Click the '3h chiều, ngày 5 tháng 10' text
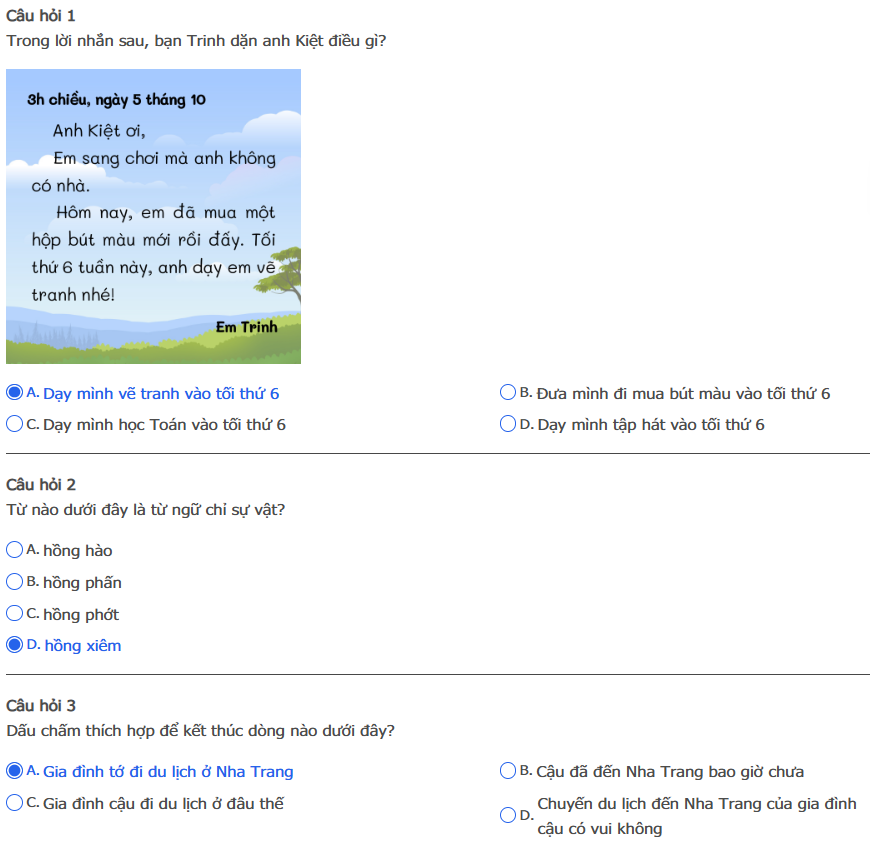 coord(116,100)
